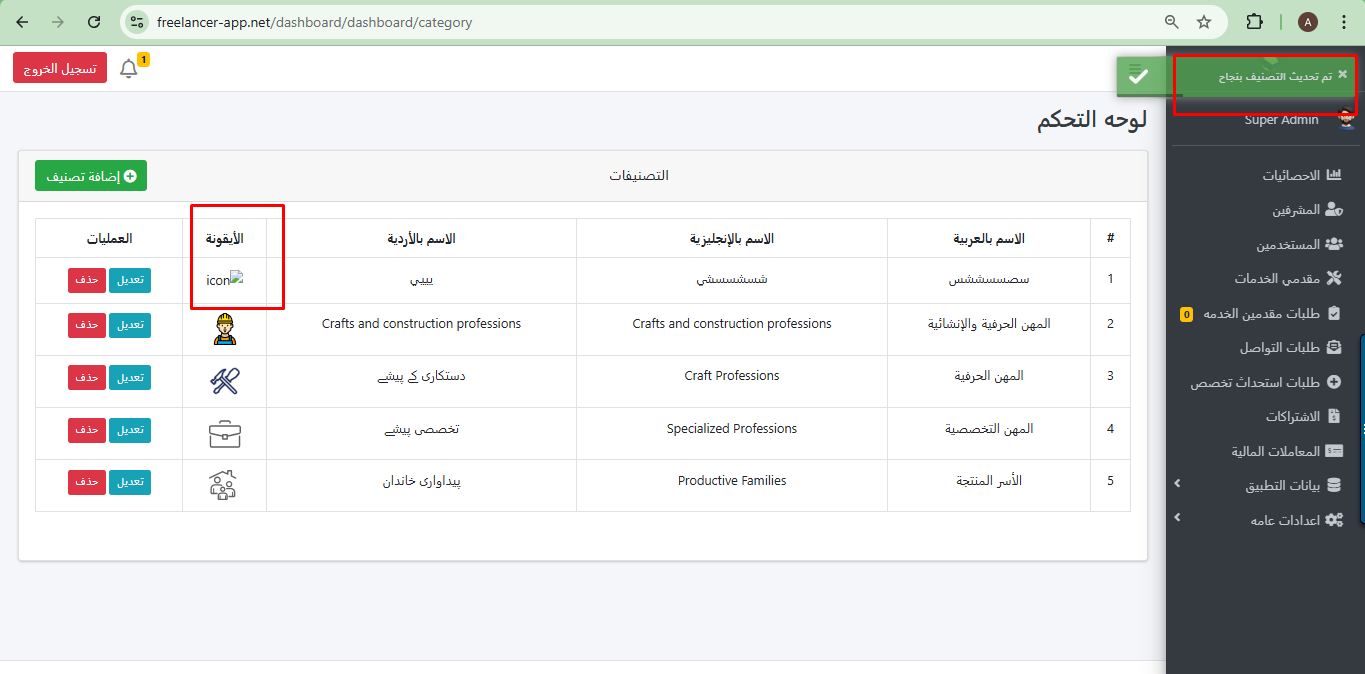The width and height of the screenshot is (1365, 674).
Task: Go to مقدمي الخدمات in the sidebar
Action: point(1288,279)
